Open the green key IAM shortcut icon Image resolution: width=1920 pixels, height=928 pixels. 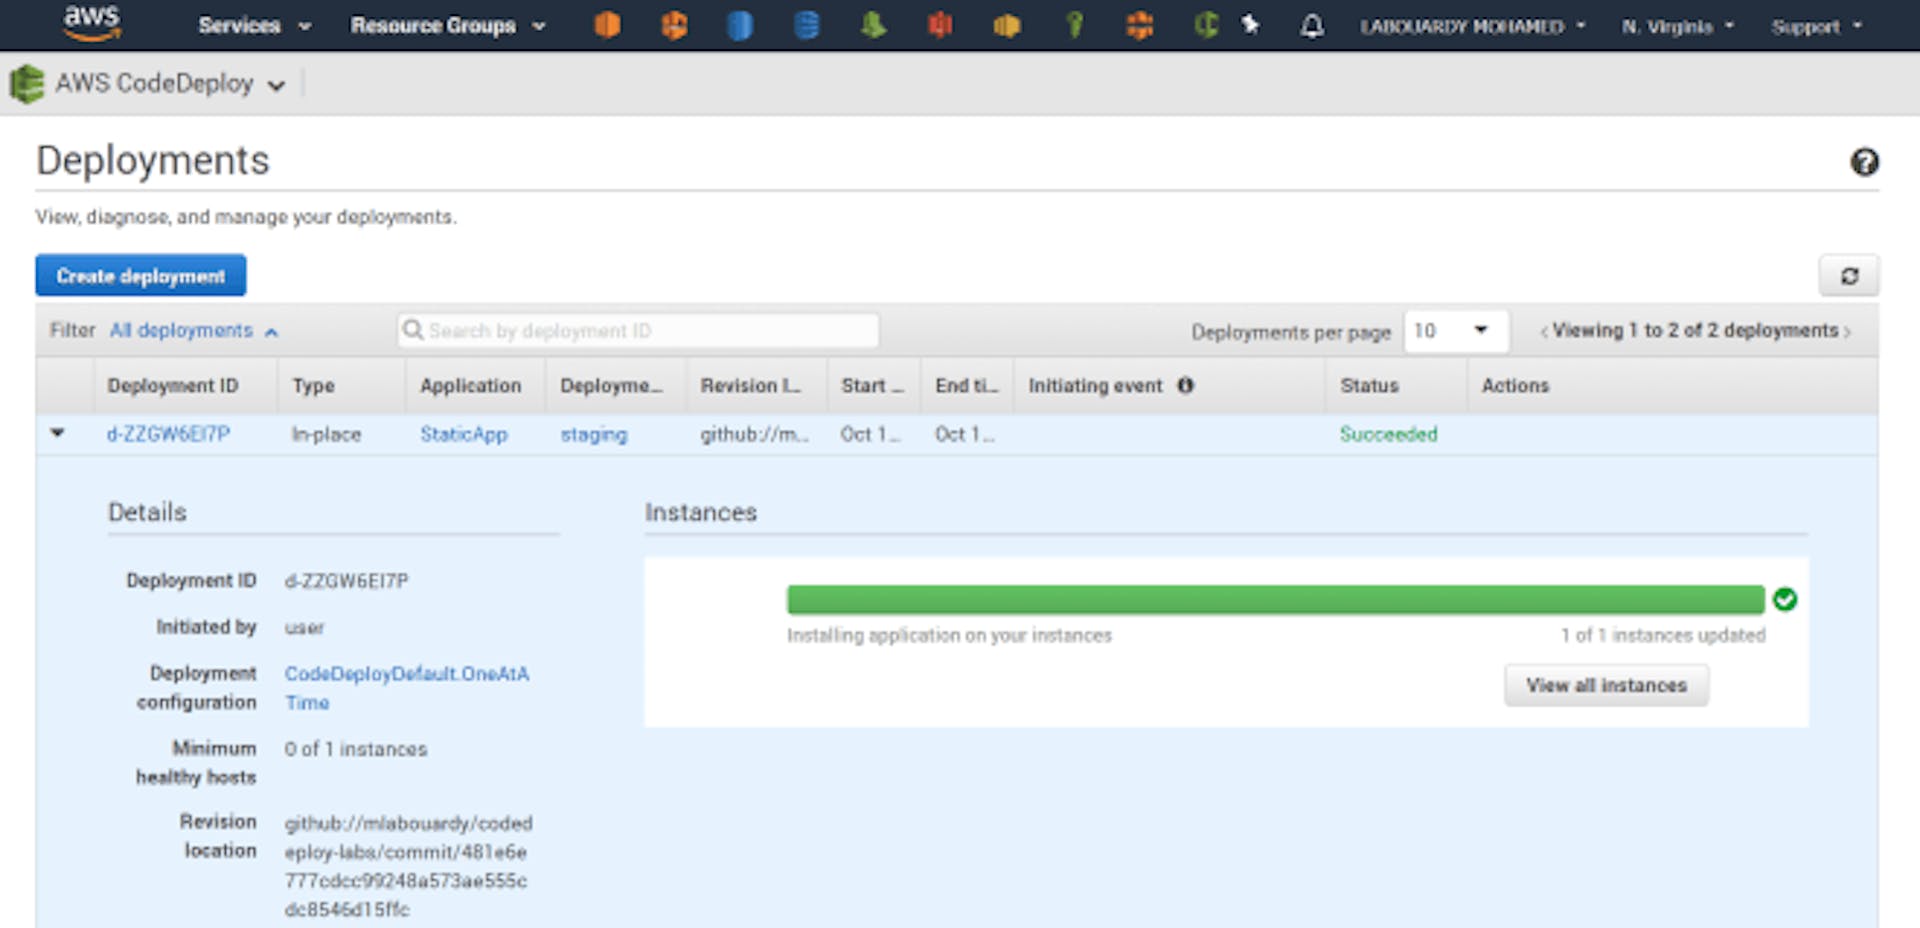coord(1074,25)
